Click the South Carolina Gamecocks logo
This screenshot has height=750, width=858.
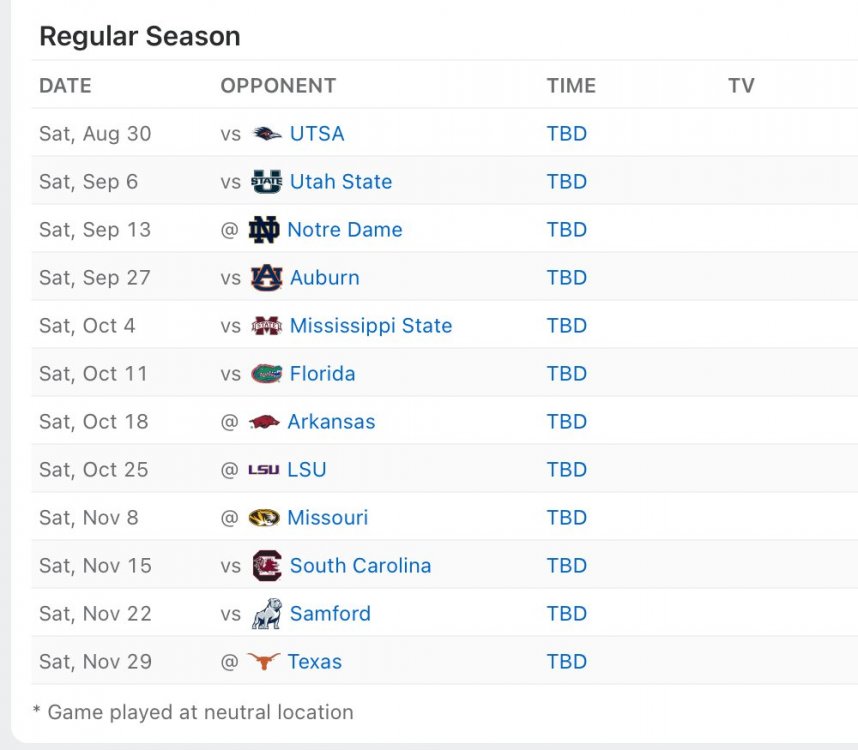(x=267, y=566)
